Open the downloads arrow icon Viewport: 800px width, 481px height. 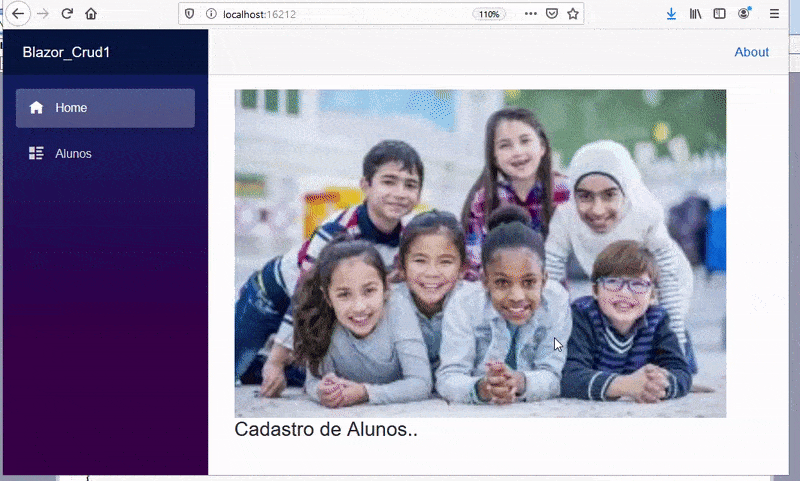(x=671, y=14)
